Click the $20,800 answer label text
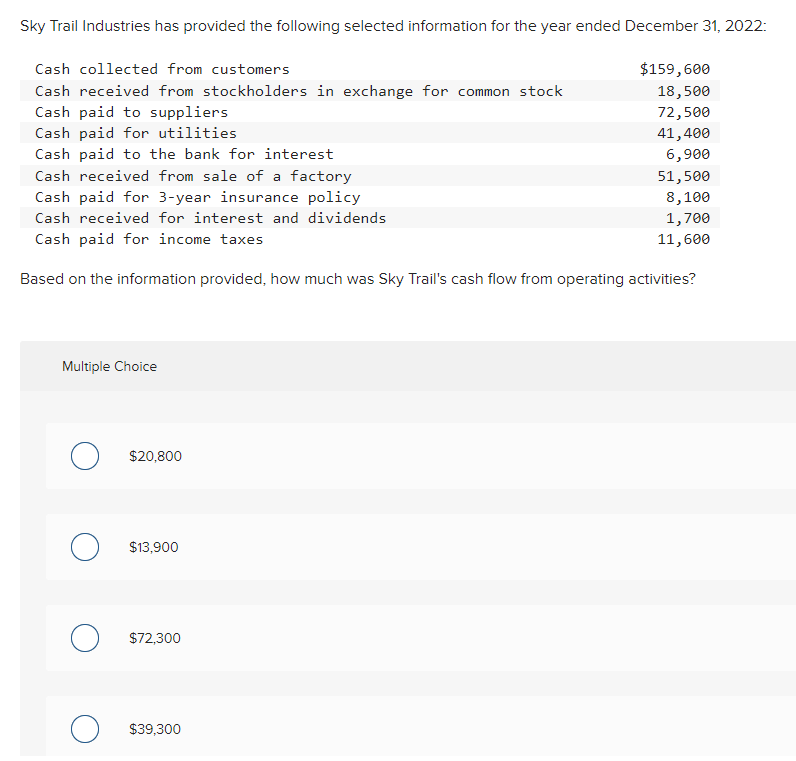 click(x=155, y=456)
